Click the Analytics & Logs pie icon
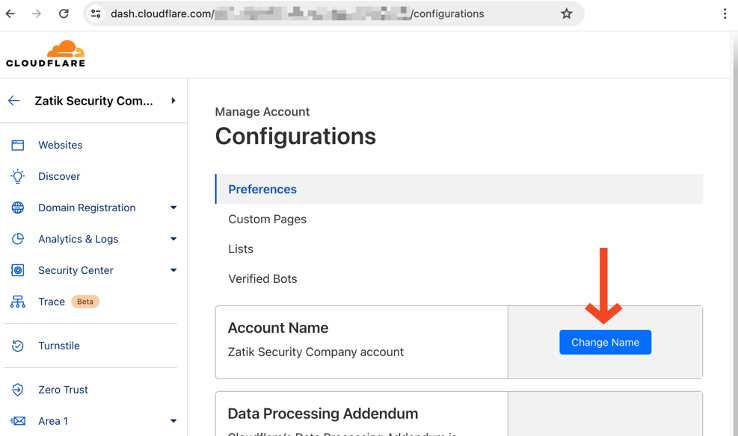 tap(17, 239)
